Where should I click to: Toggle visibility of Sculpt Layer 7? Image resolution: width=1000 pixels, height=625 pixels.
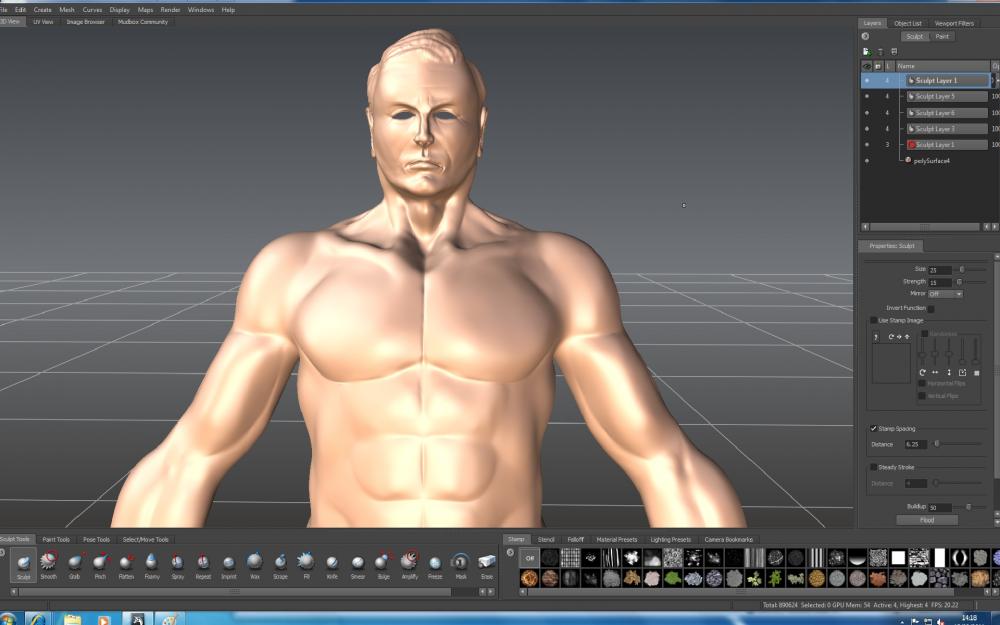click(x=866, y=129)
